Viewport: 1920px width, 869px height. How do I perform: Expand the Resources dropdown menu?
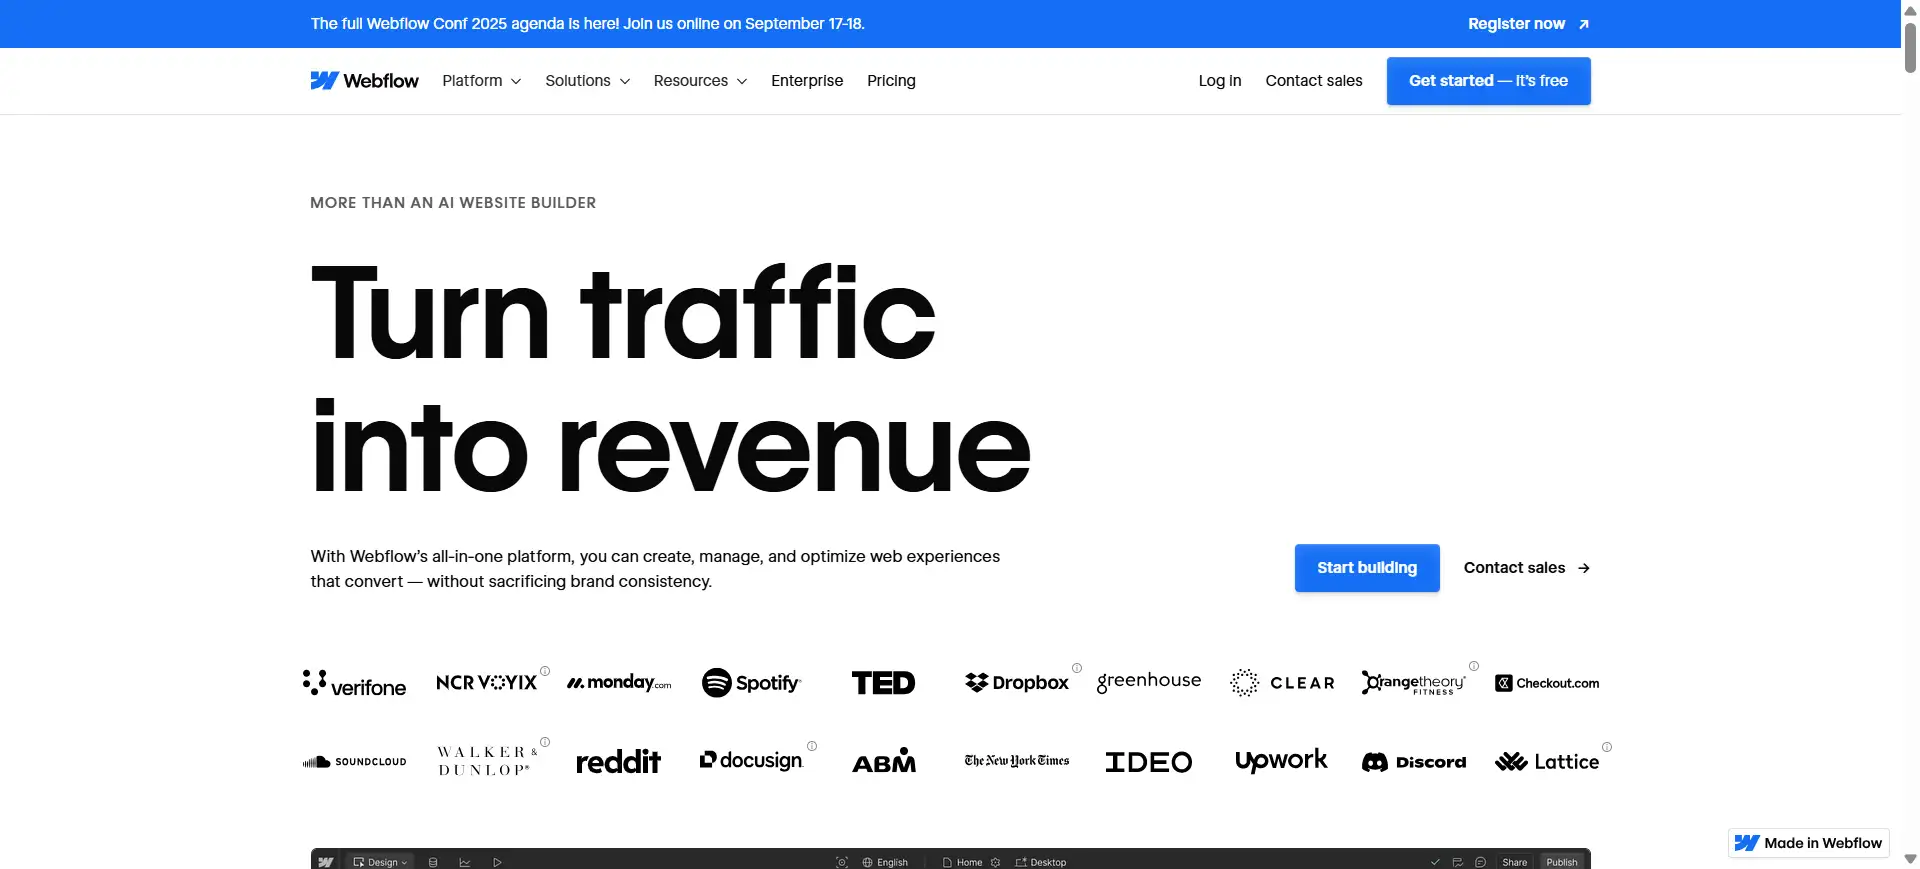[x=700, y=81]
